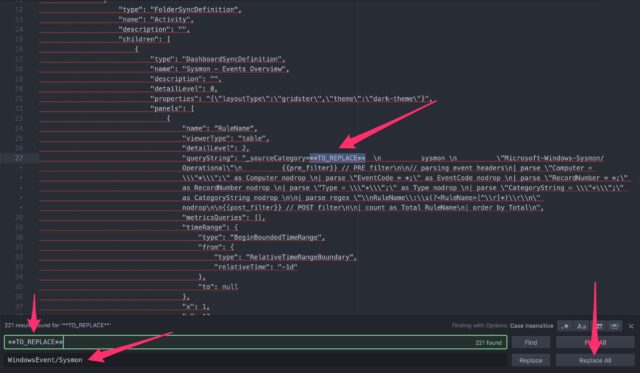Click the "to": null line
The height and width of the screenshot is (373, 640).
click(x=218, y=286)
